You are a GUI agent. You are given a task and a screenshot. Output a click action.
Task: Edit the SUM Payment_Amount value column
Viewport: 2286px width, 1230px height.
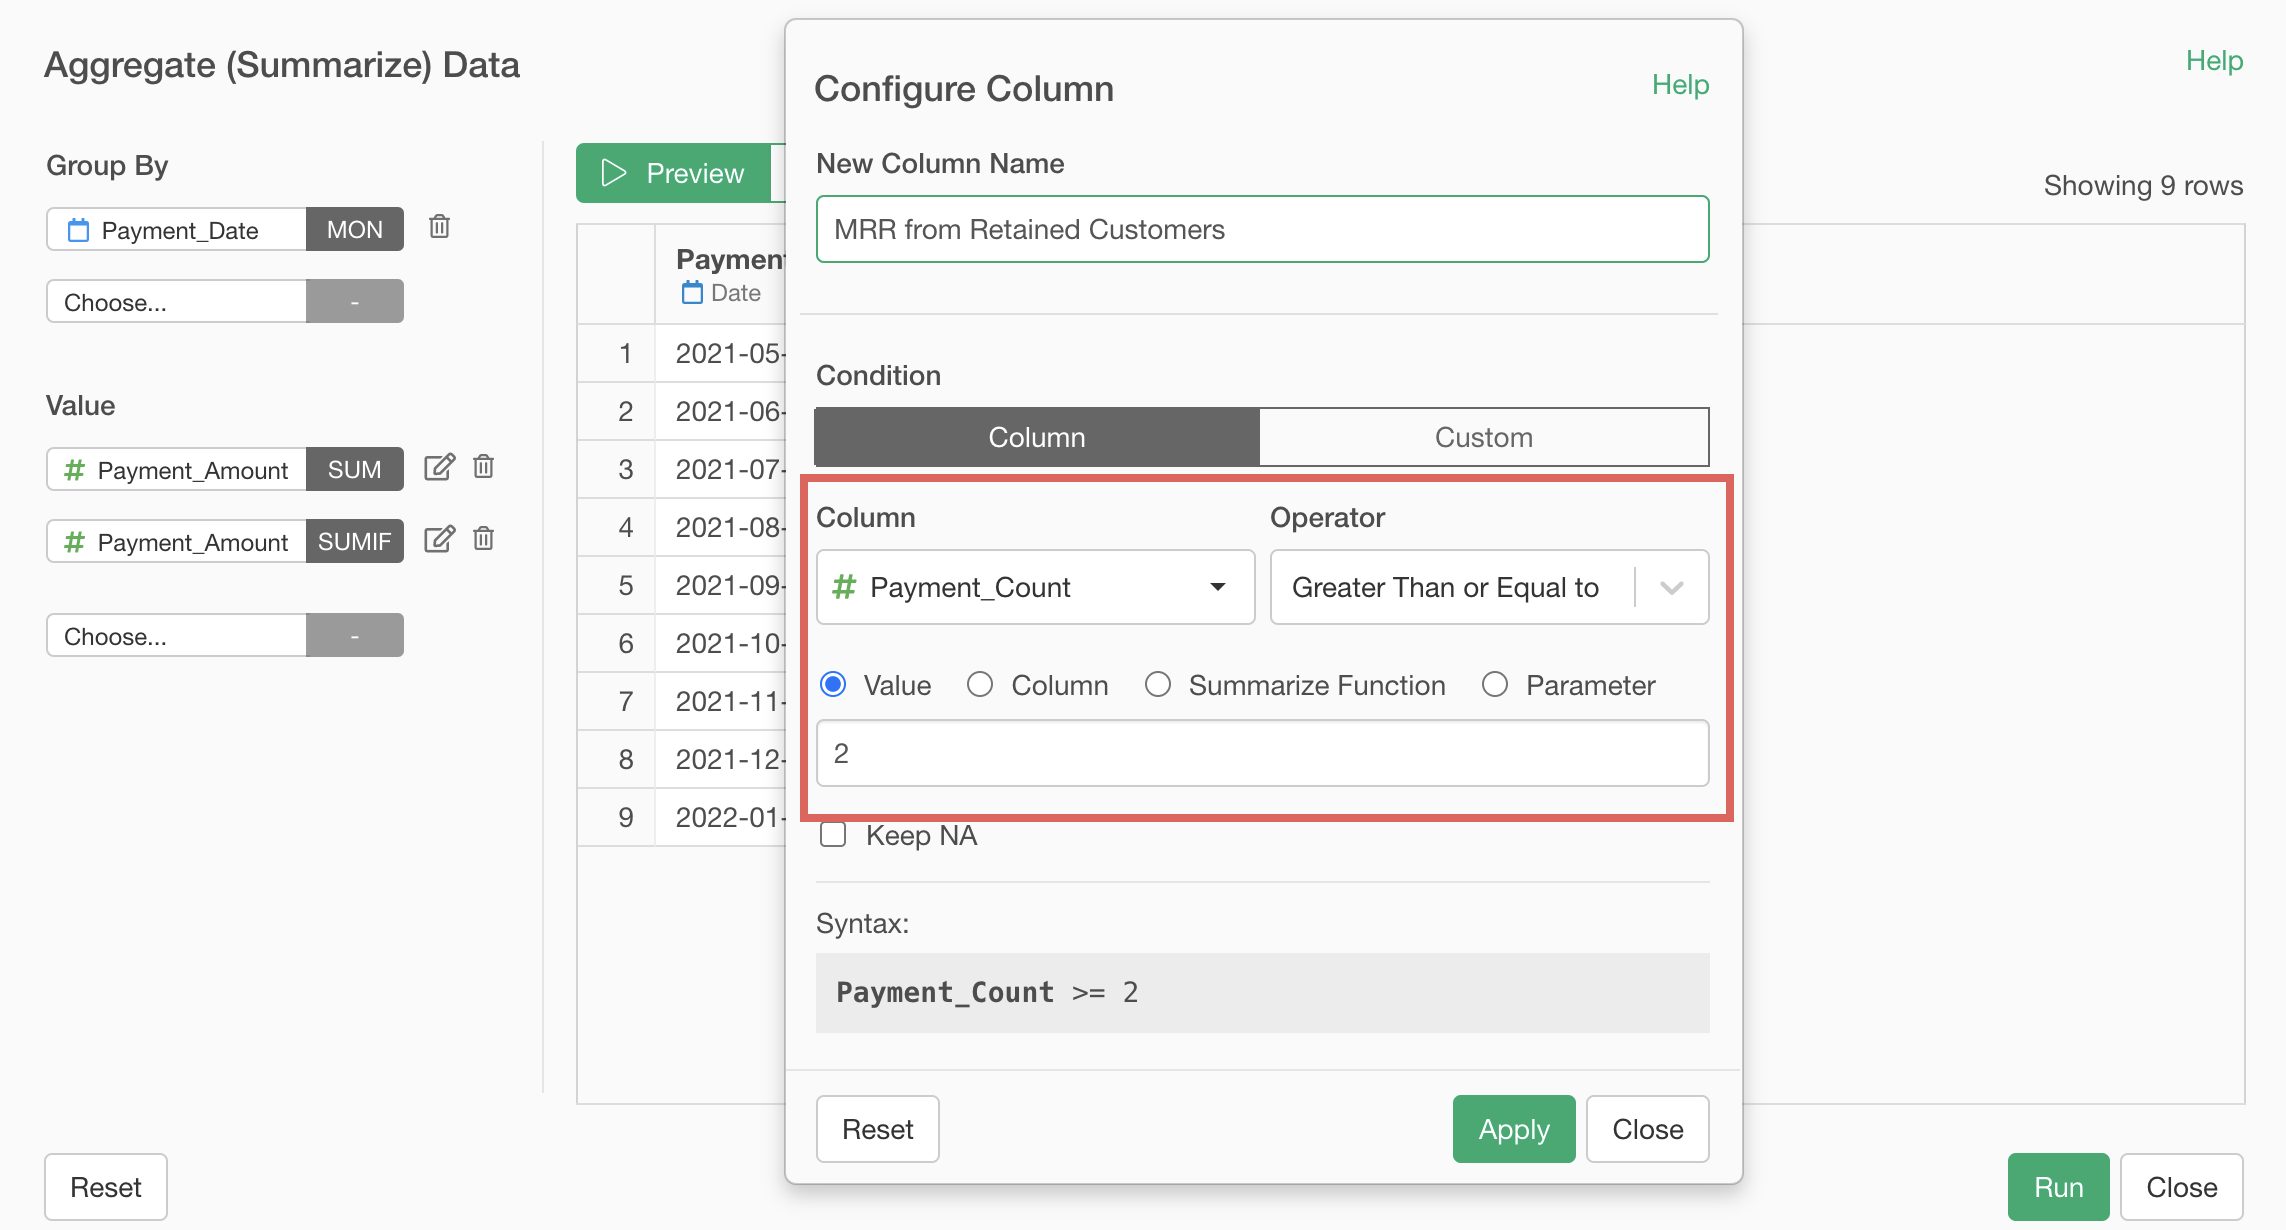[x=439, y=467]
